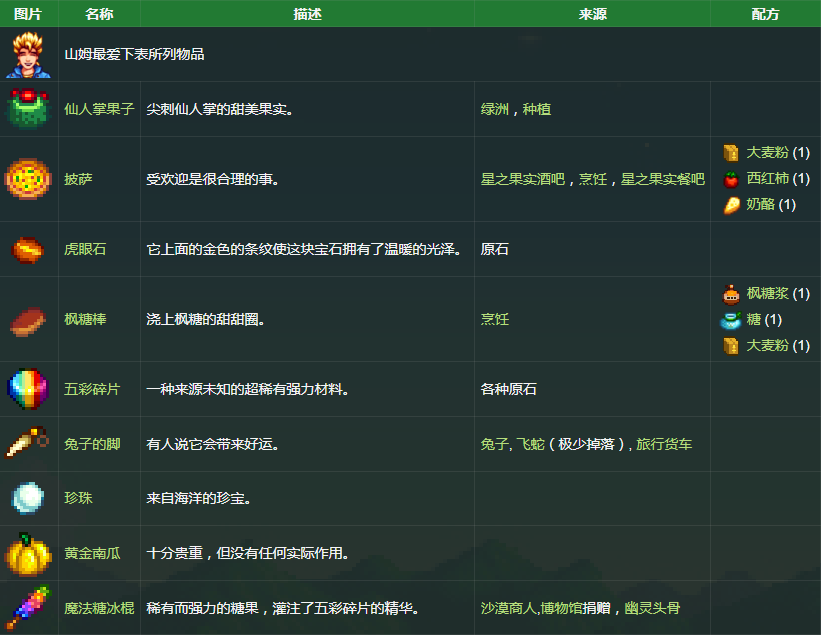
Task: Open the 魔法糖冰棍 item link
Action: pyautogui.click(x=99, y=608)
